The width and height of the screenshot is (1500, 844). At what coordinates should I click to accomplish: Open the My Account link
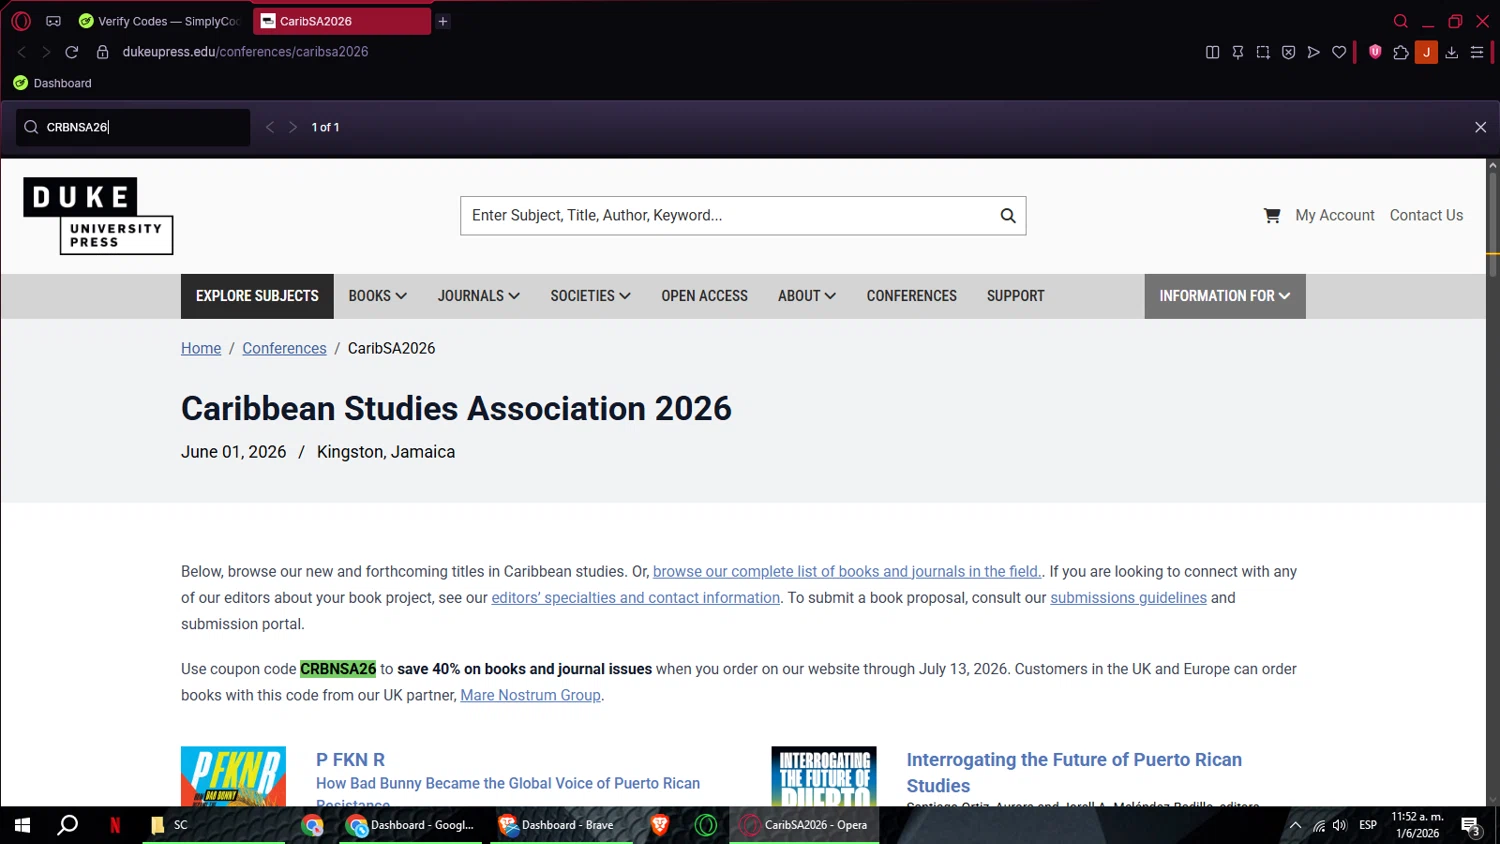coord(1335,215)
